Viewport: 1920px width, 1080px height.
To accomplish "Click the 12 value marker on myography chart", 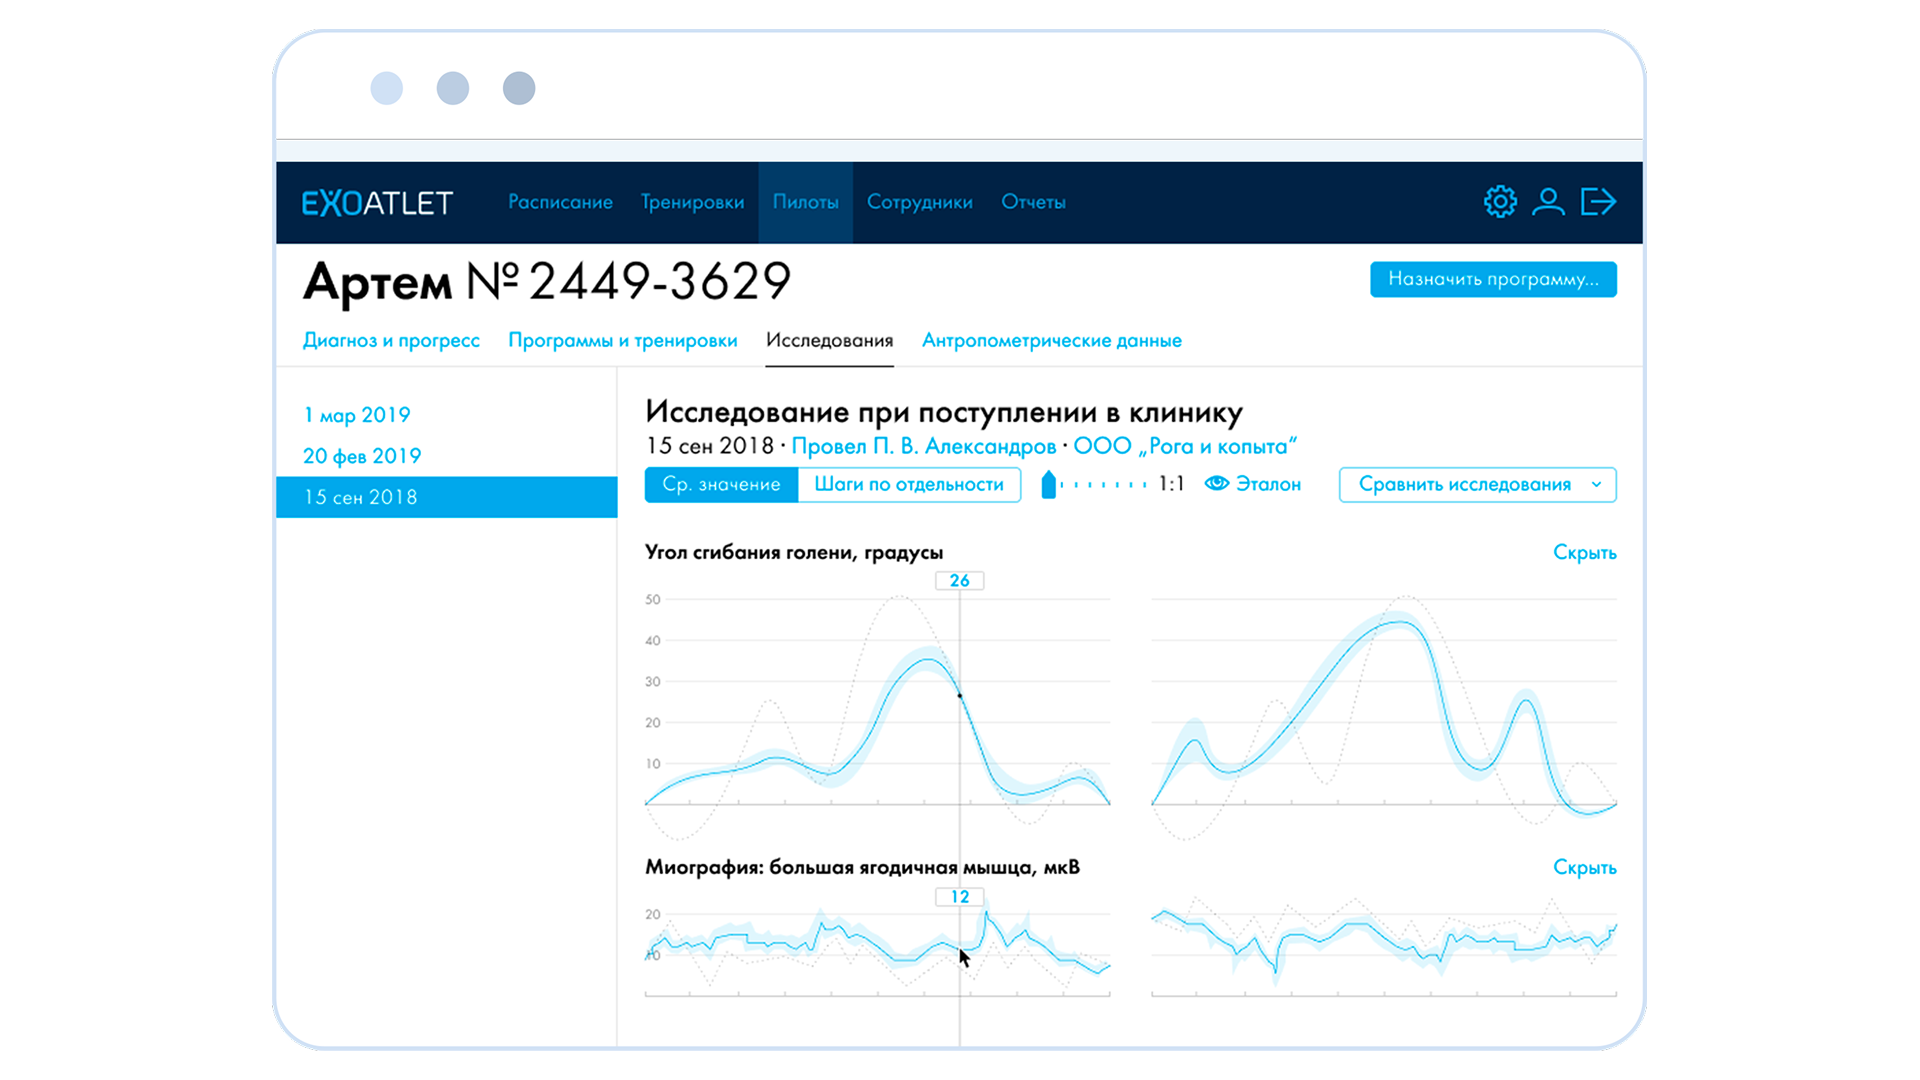I will point(959,897).
